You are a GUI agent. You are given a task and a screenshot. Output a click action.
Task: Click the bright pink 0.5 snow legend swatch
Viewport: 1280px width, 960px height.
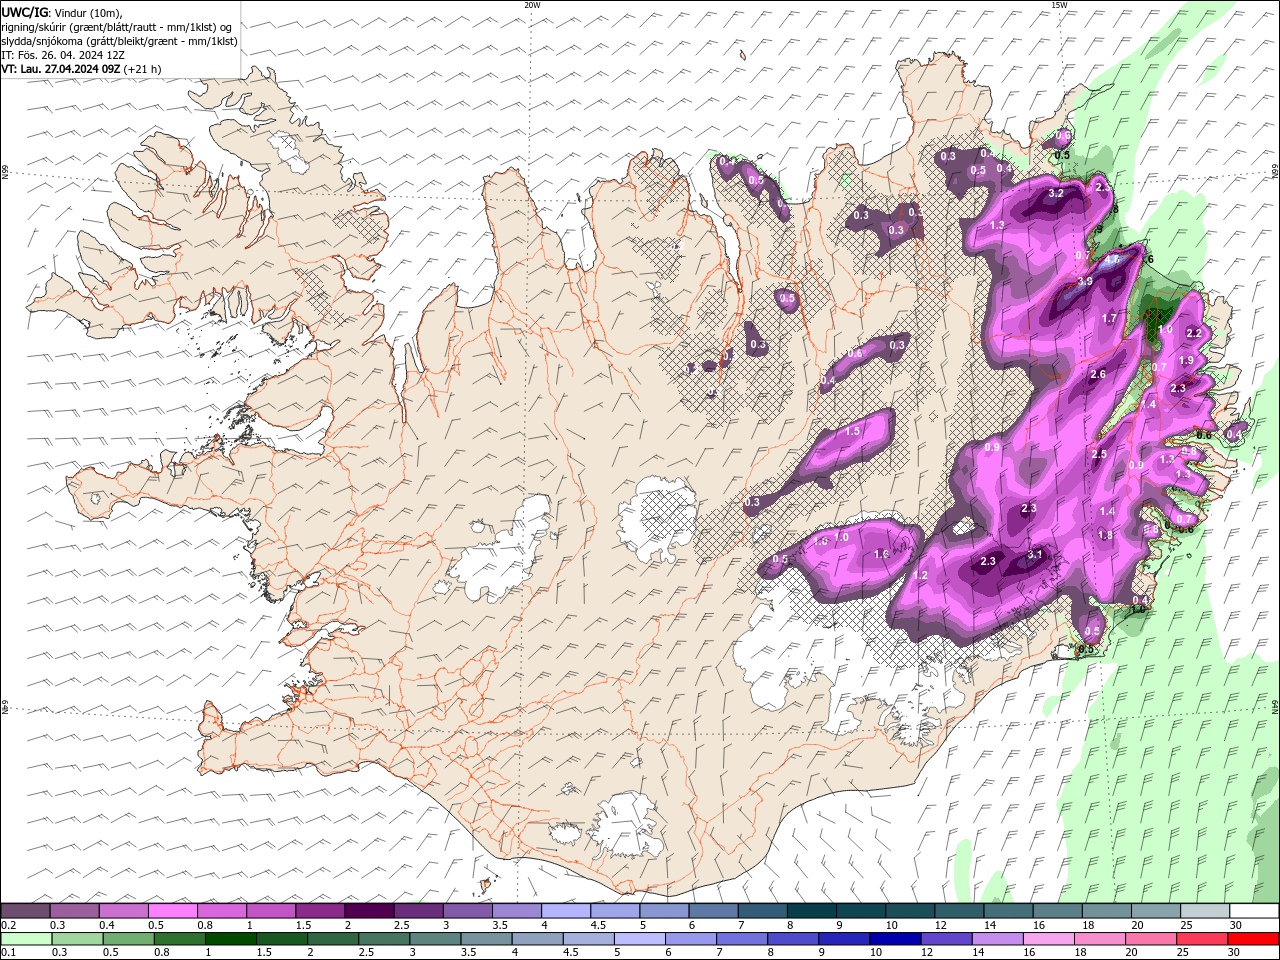(173, 911)
